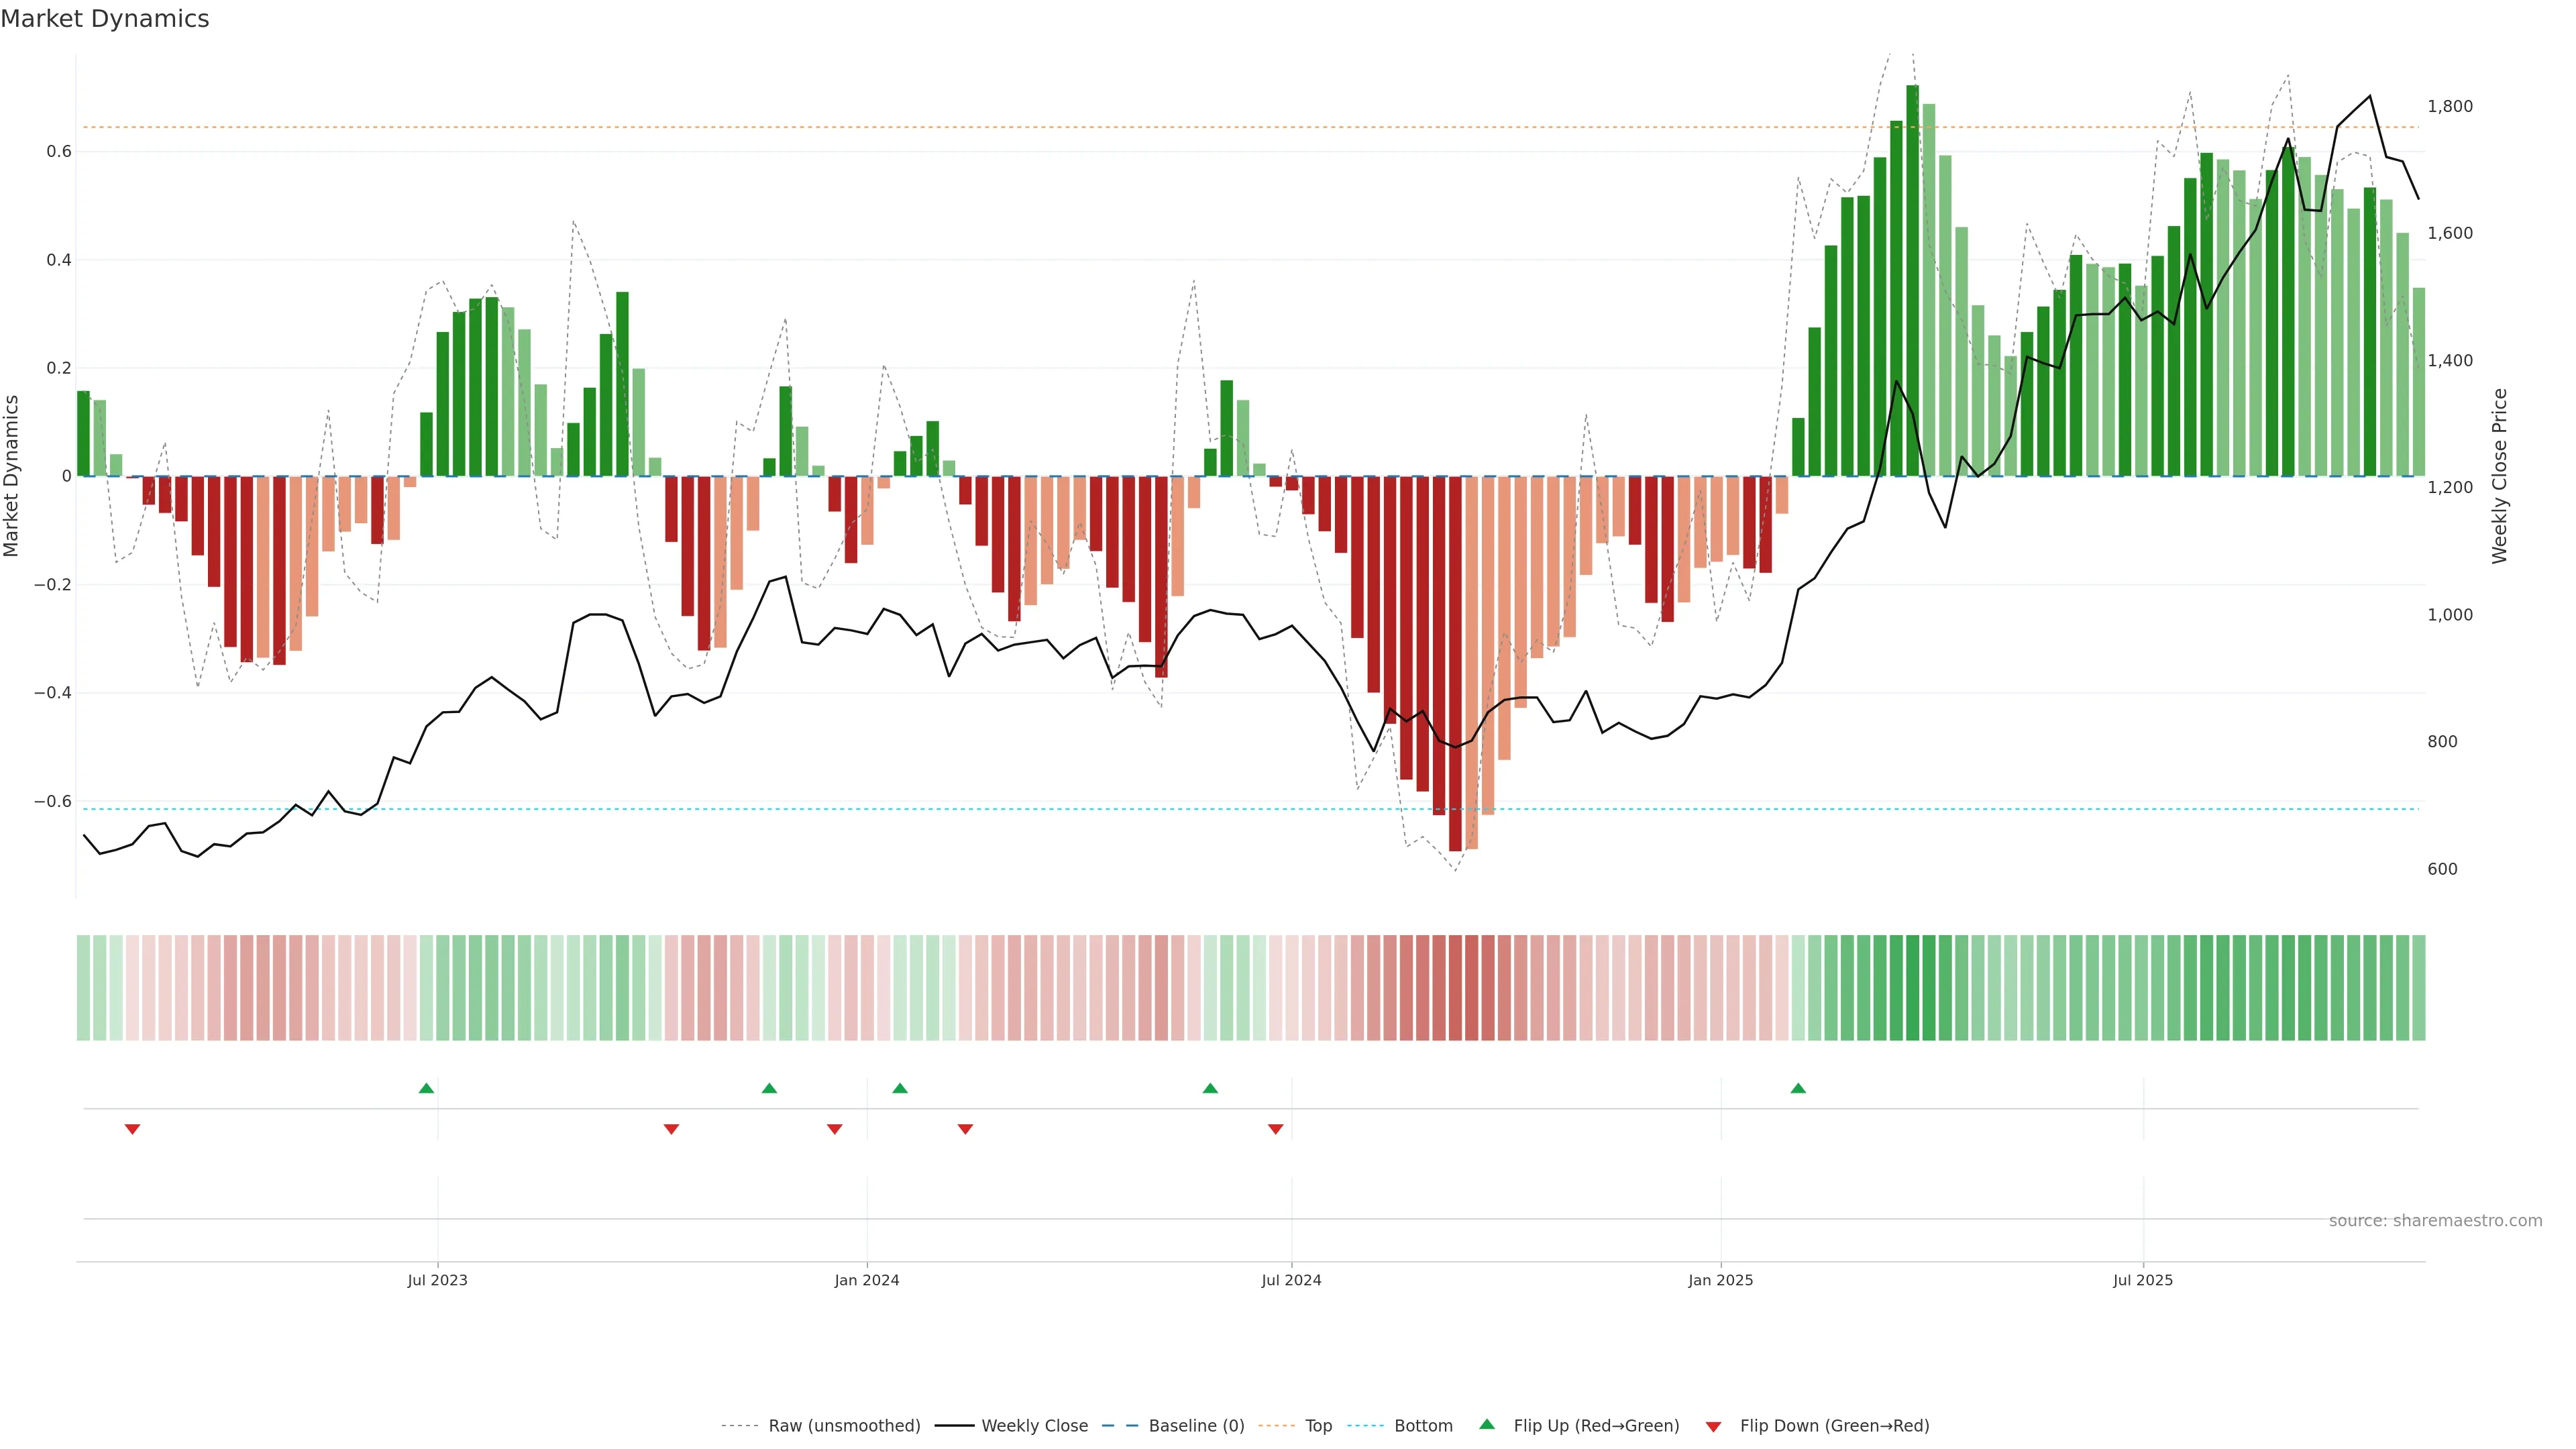Screen dimensions: 2576x1449
Task: Click the Flip Down red triangle legend icon
Action: pyautogui.click(x=1713, y=1426)
